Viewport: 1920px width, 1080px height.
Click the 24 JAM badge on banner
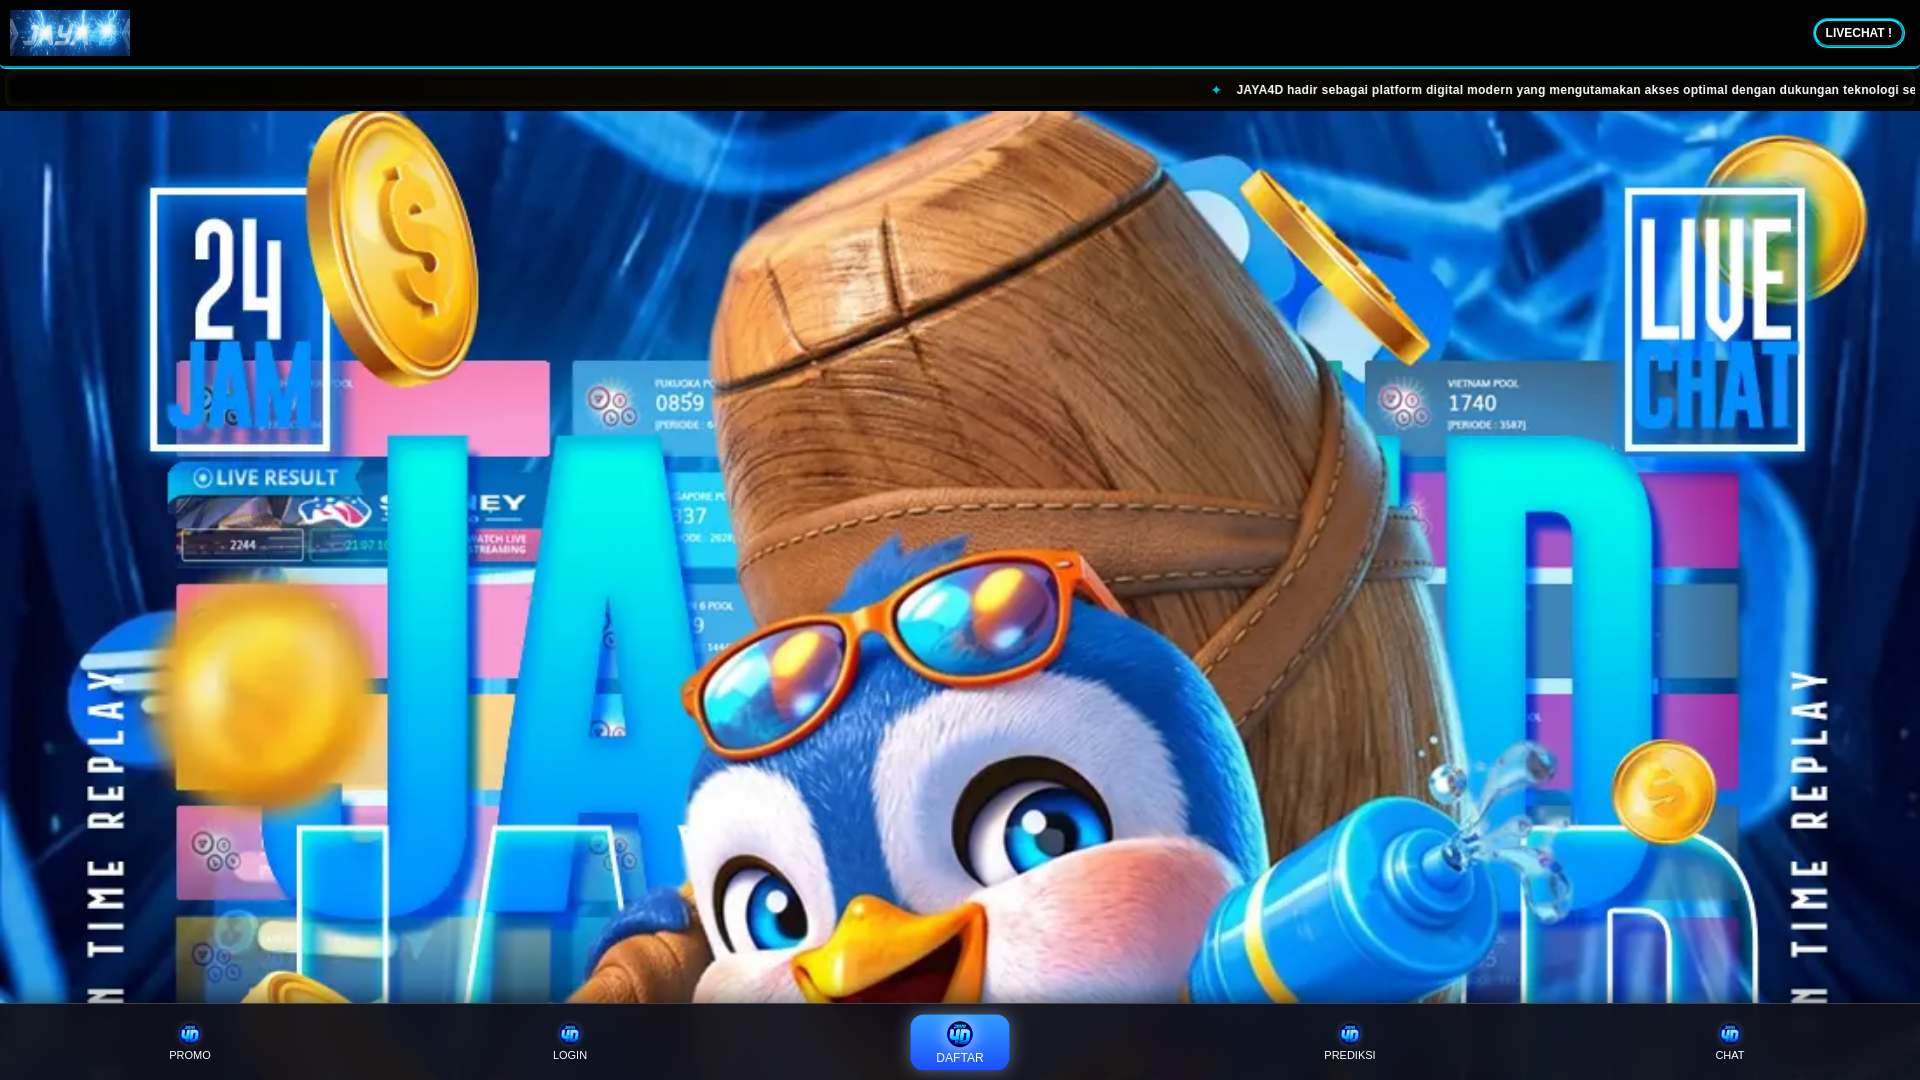[x=238, y=320]
